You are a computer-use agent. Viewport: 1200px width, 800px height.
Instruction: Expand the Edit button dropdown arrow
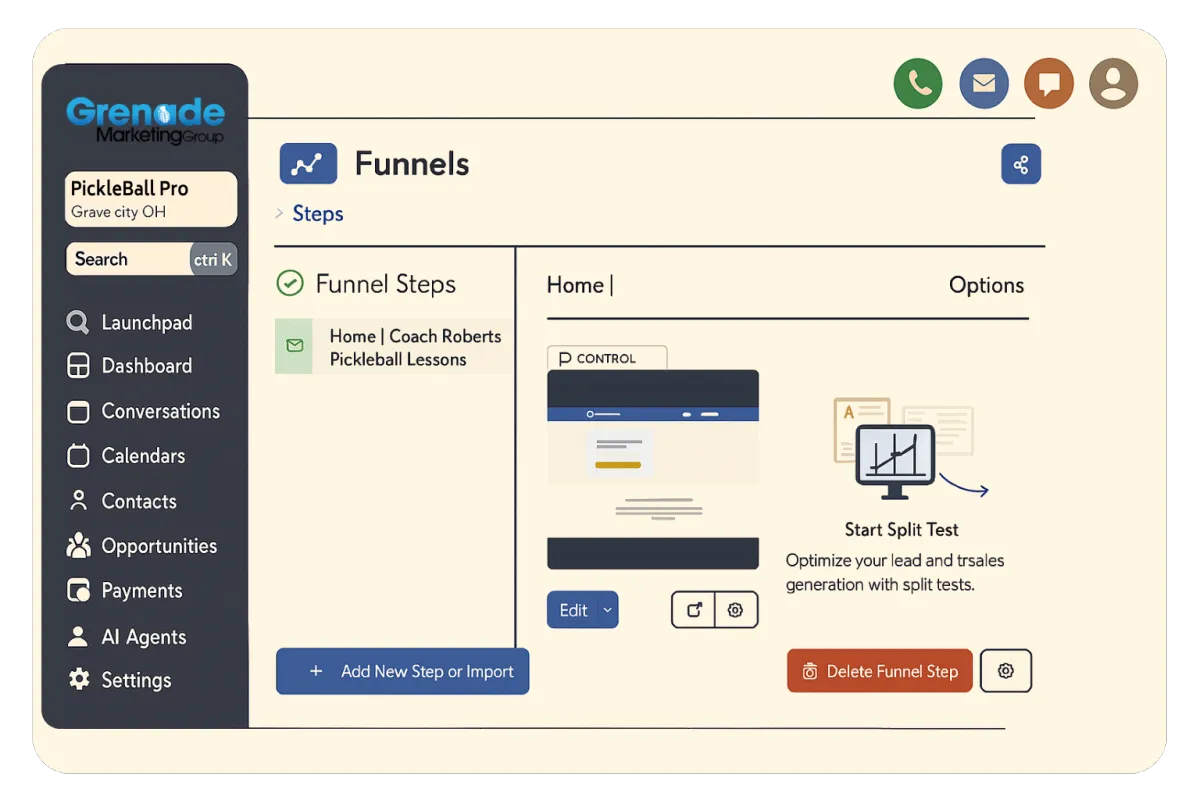click(607, 610)
